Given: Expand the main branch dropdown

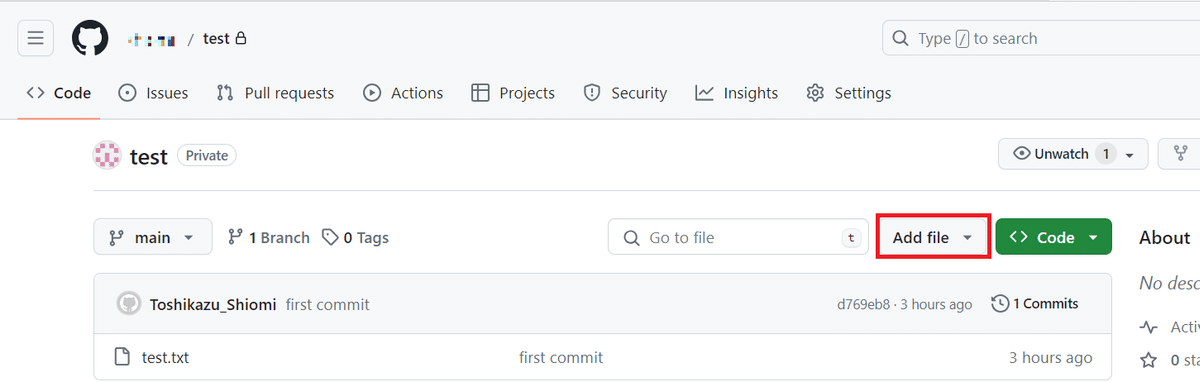Looking at the screenshot, I should point(153,237).
